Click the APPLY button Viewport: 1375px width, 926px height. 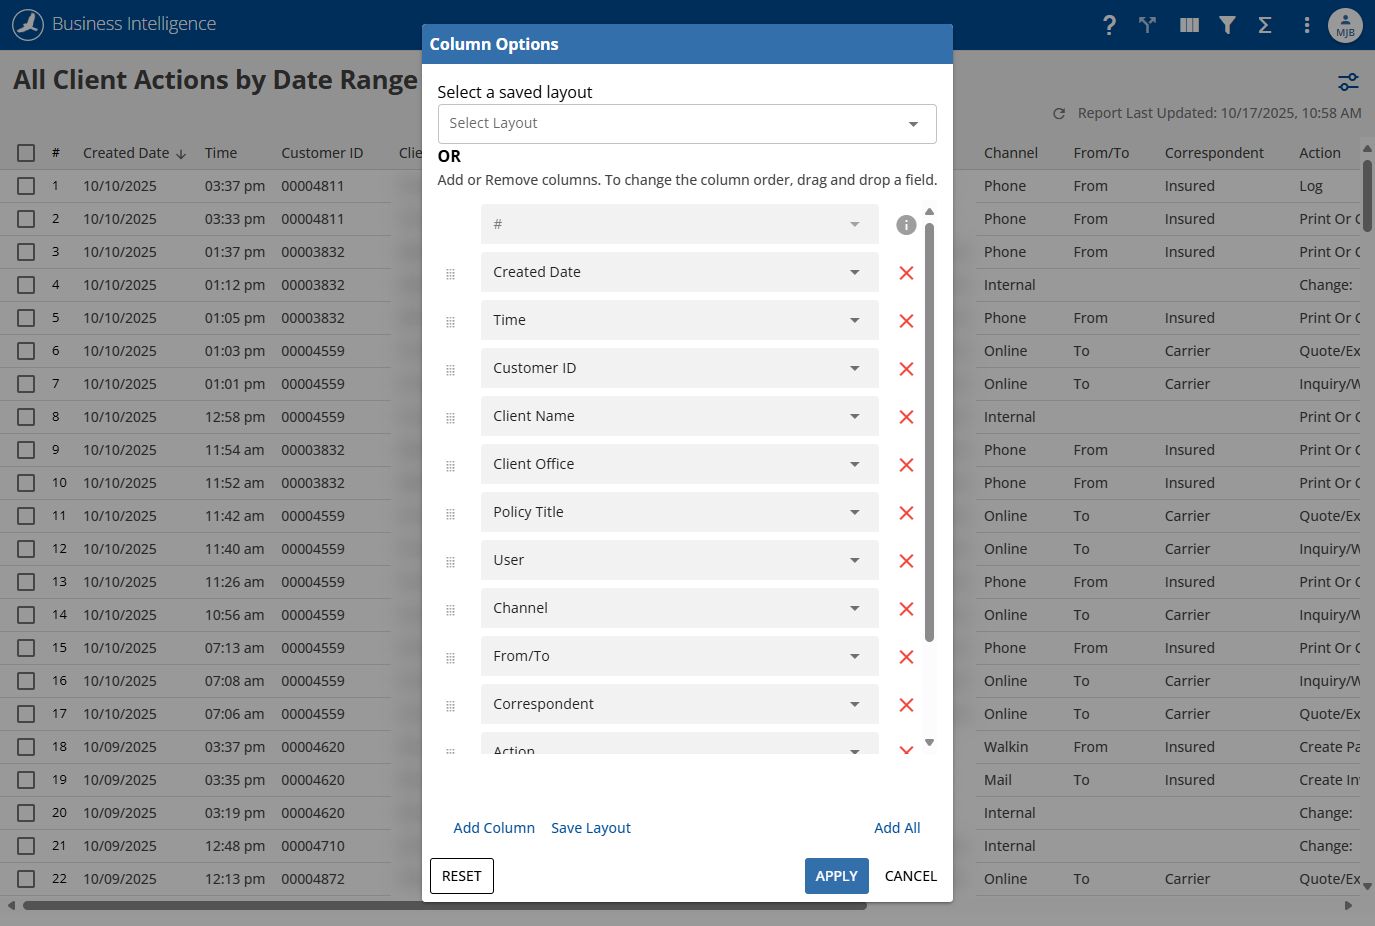[837, 876]
